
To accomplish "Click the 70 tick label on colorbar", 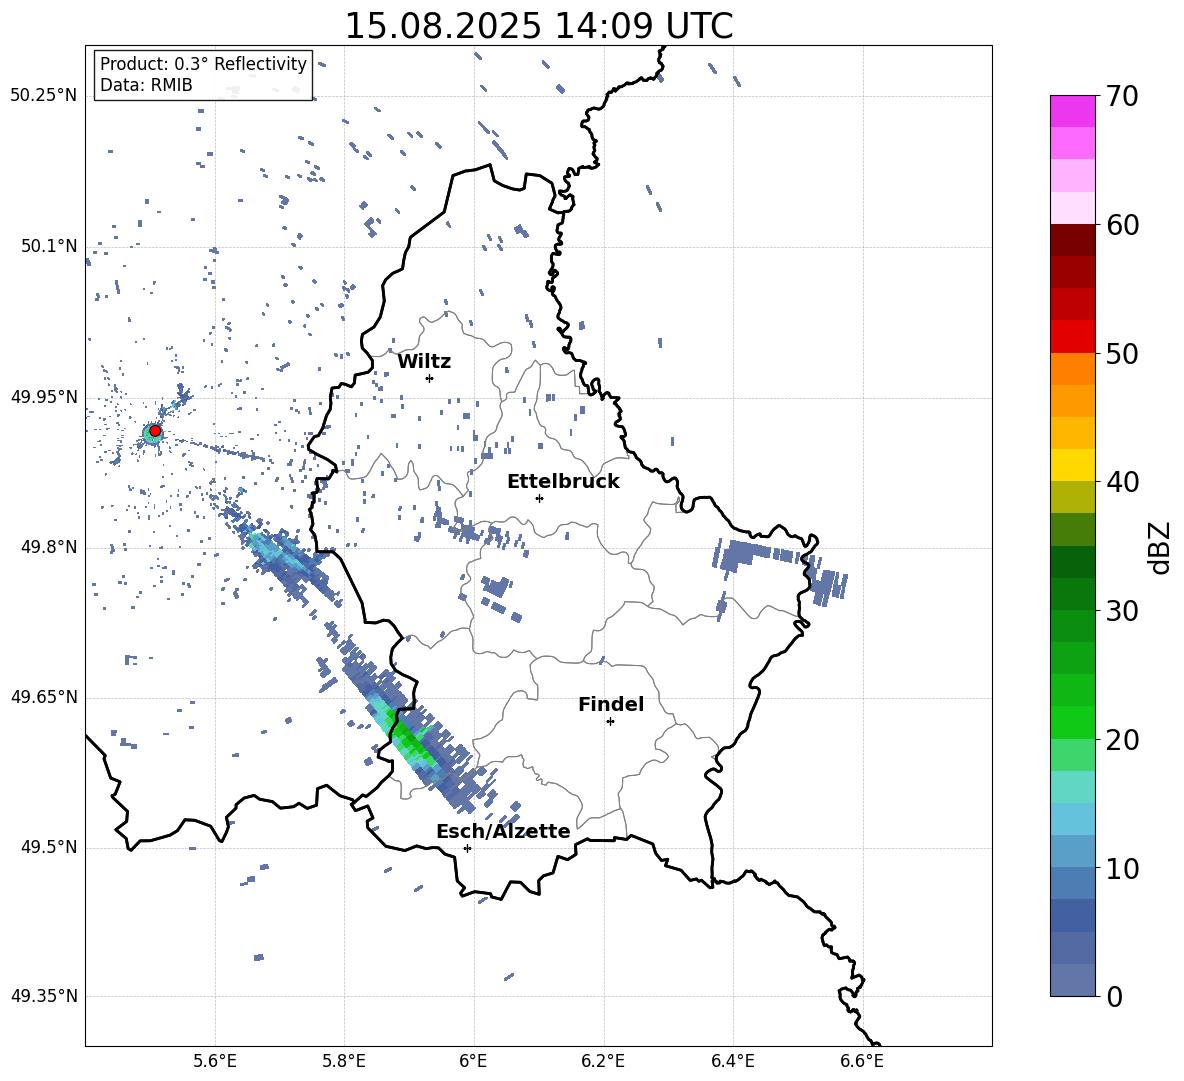I will (1122, 97).
